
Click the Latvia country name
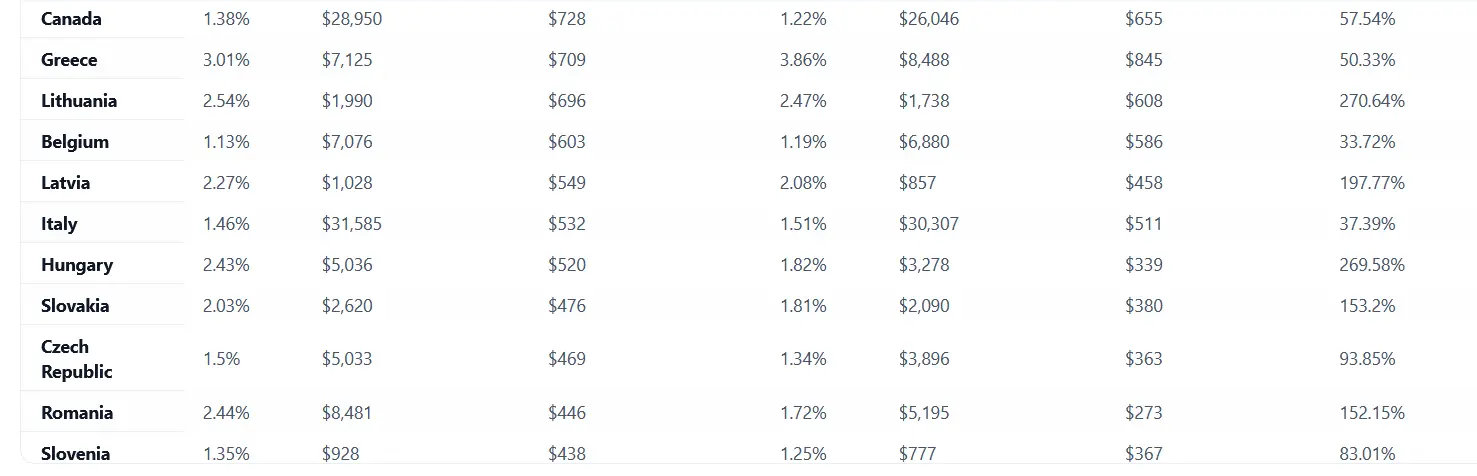pyautogui.click(x=65, y=183)
